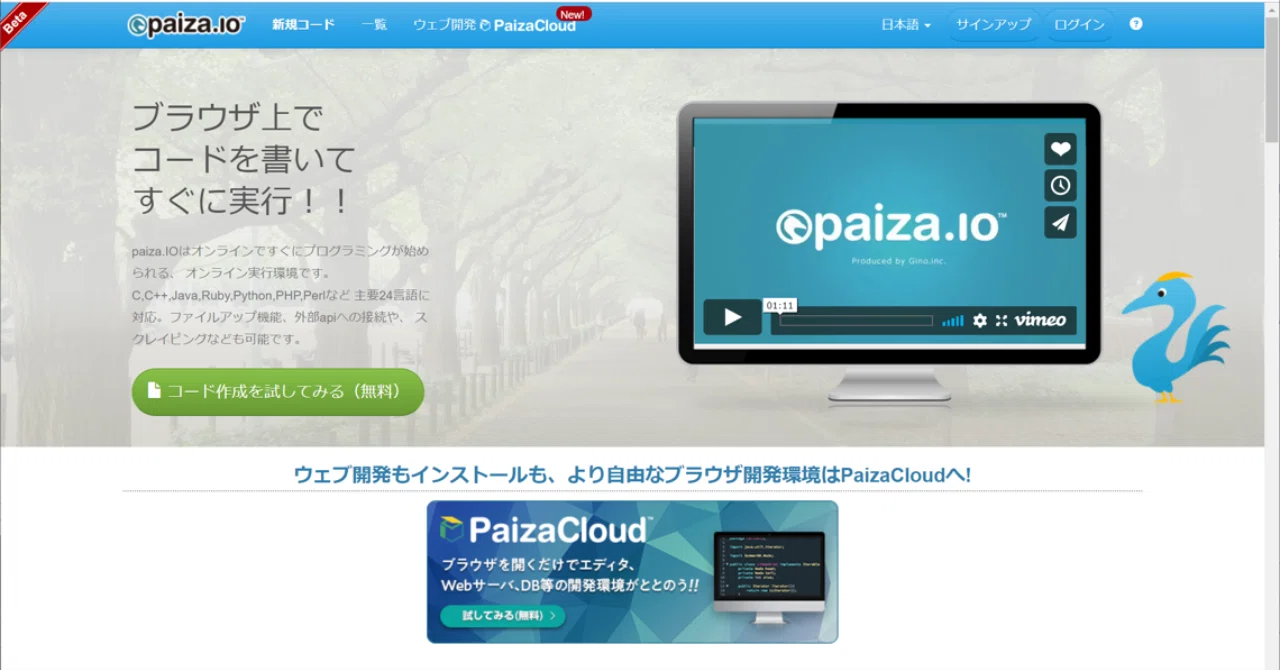
Task: Open 一覧 in the navigation bar
Action: point(374,24)
